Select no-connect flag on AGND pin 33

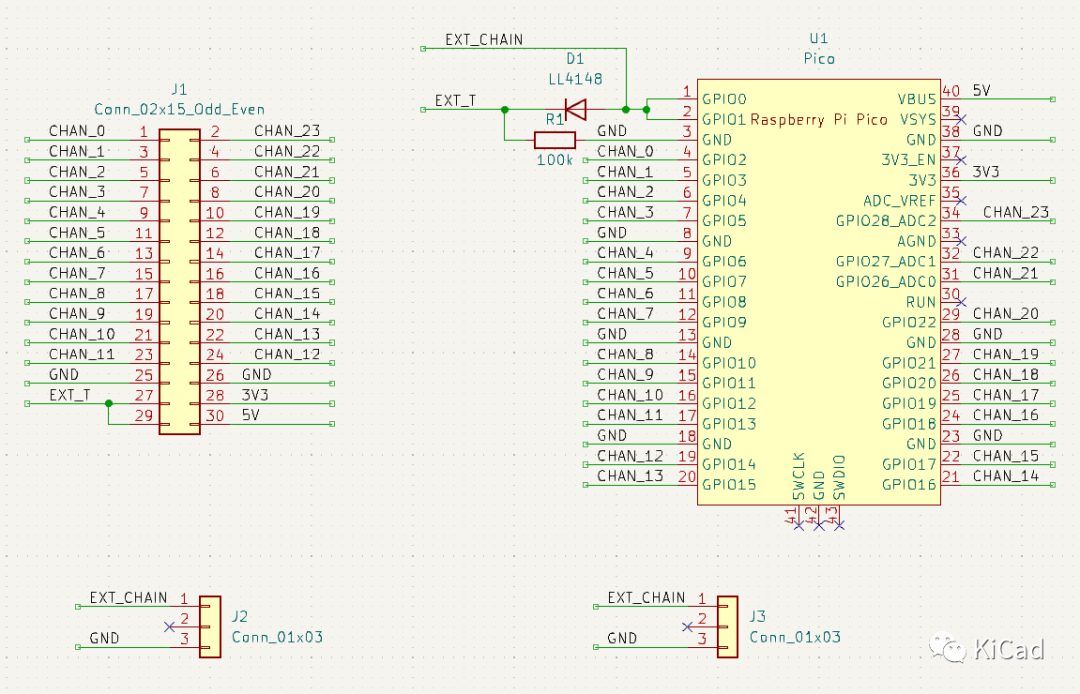pos(962,242)
